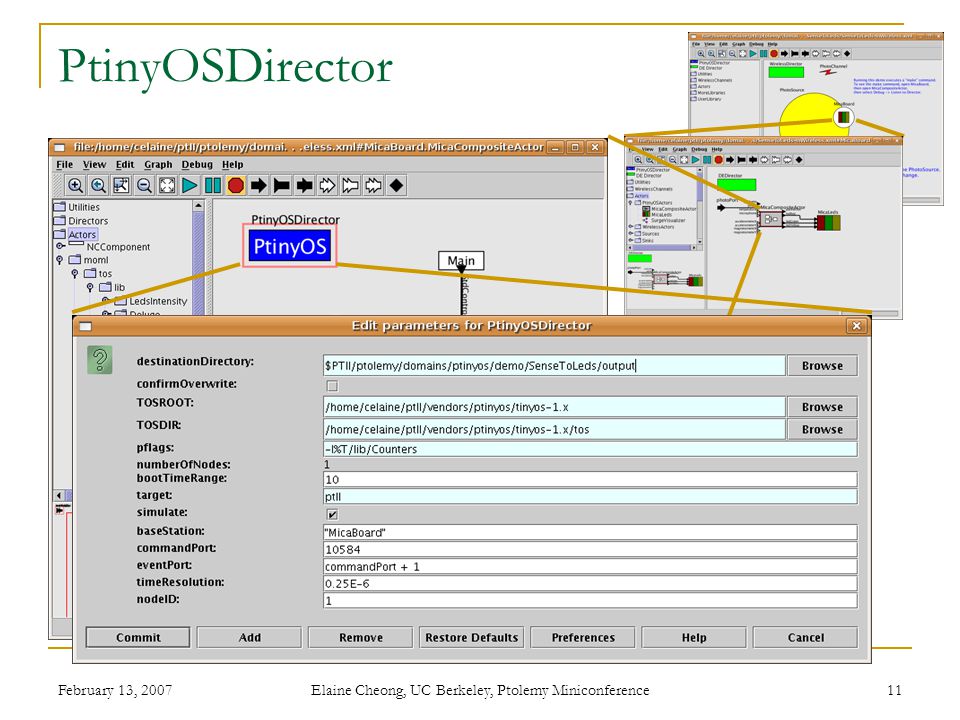Select the Actors folder in the library tree
This screenshot has width=960, height=720.
pos(75,234)
